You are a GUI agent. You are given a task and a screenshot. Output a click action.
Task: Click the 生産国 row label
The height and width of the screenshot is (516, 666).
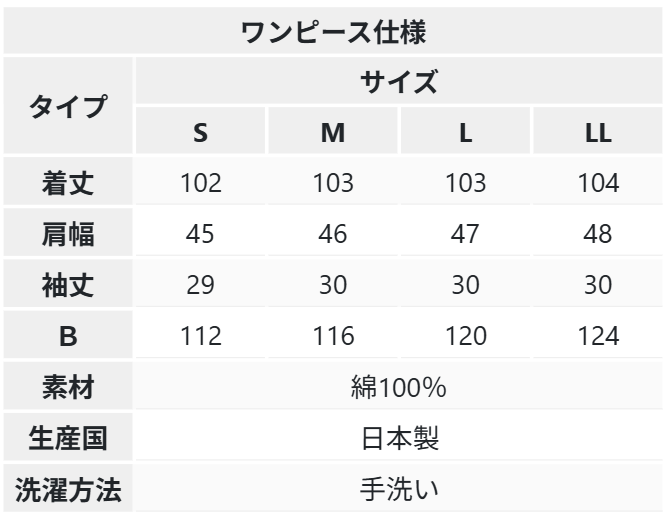[x=68, y=438]
